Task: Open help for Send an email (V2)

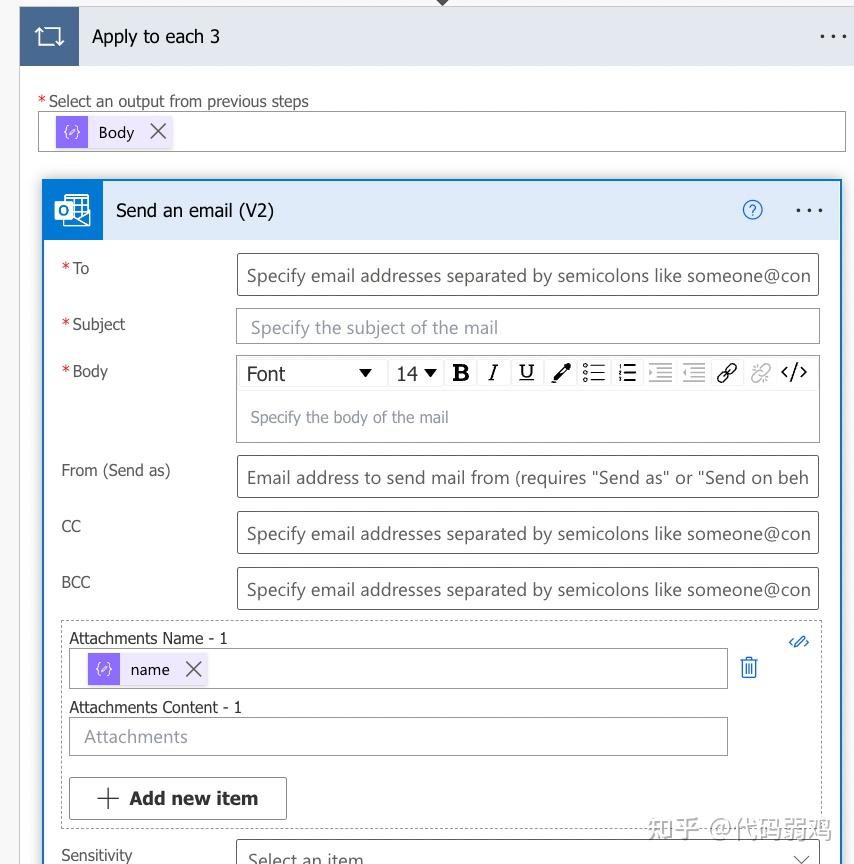Action: [752, 210]
